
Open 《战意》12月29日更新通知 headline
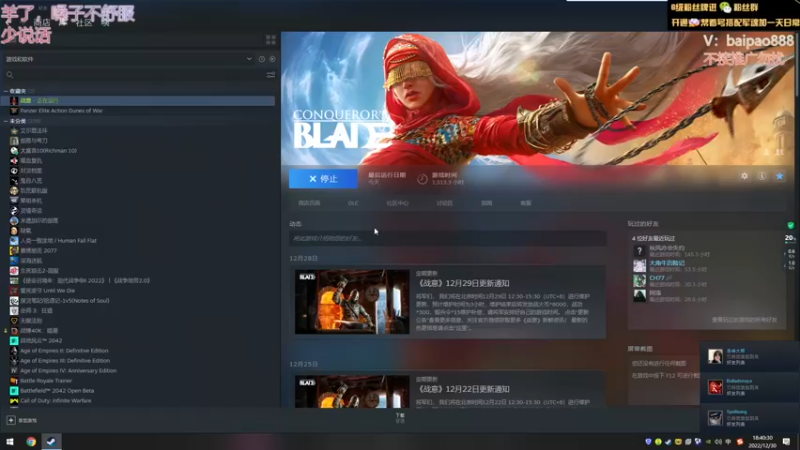[x=463, y=283]
